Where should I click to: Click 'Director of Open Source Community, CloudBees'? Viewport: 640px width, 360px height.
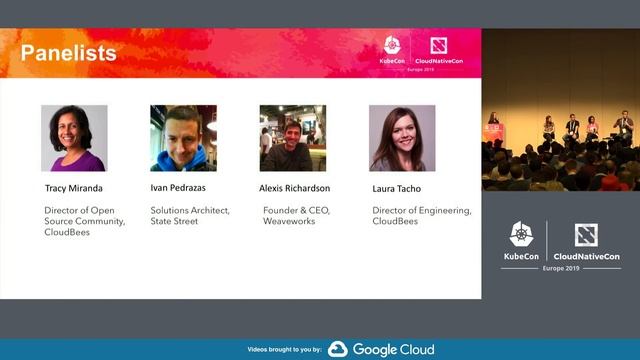(84, 221)
